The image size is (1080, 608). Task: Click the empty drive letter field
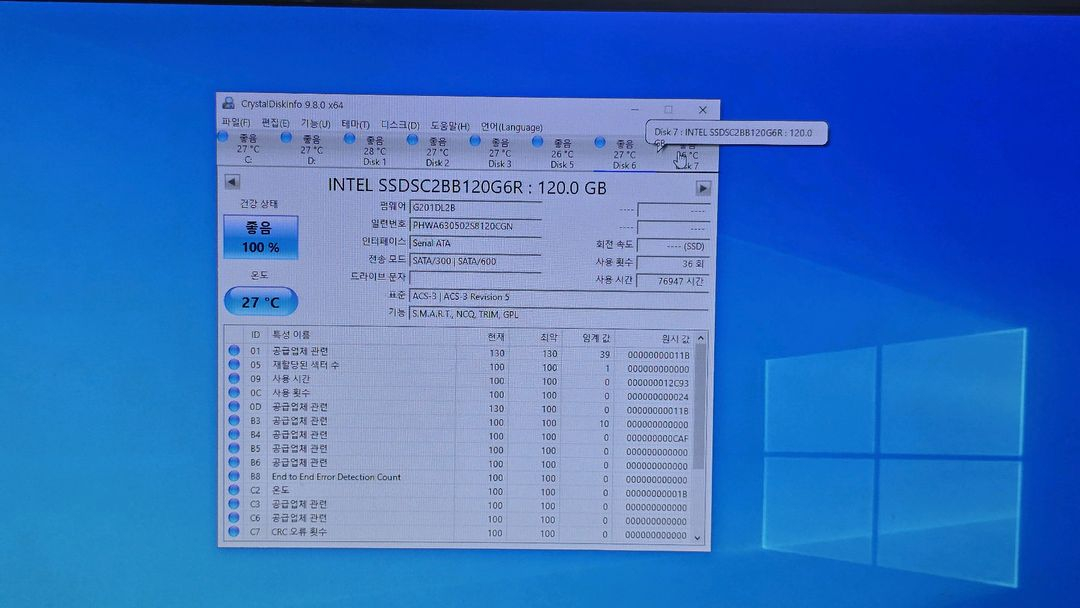475,278
